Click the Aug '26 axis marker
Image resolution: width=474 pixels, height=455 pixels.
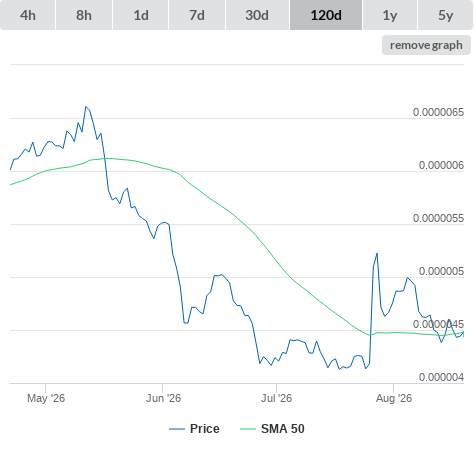(x=394, y=398)
